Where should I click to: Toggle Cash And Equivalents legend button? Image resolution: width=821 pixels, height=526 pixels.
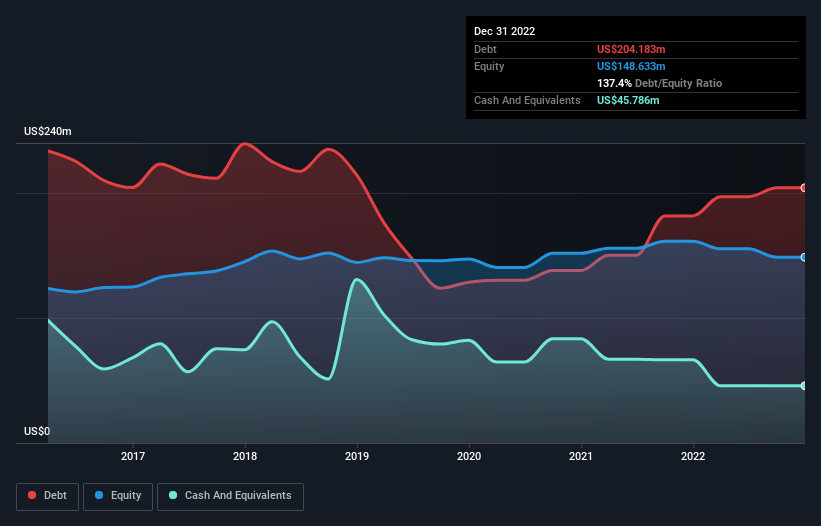point(230,496)
